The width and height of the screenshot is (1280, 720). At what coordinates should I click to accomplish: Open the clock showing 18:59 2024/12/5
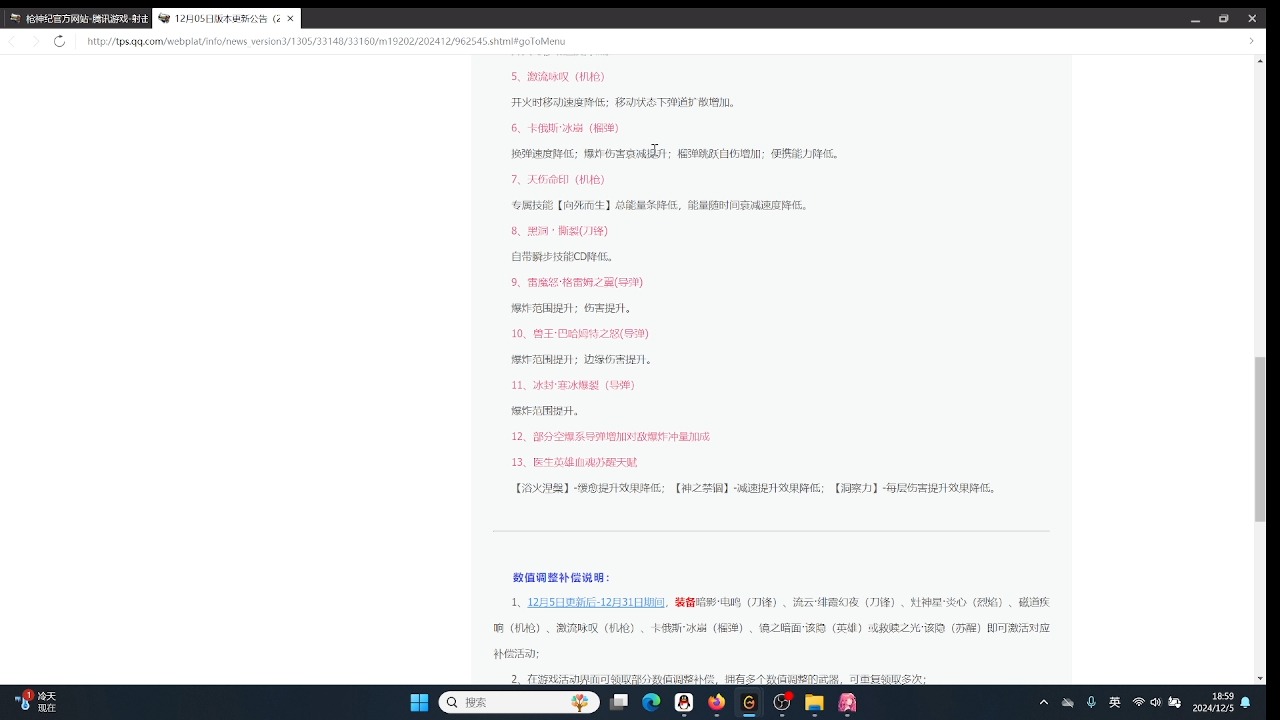1214,702
